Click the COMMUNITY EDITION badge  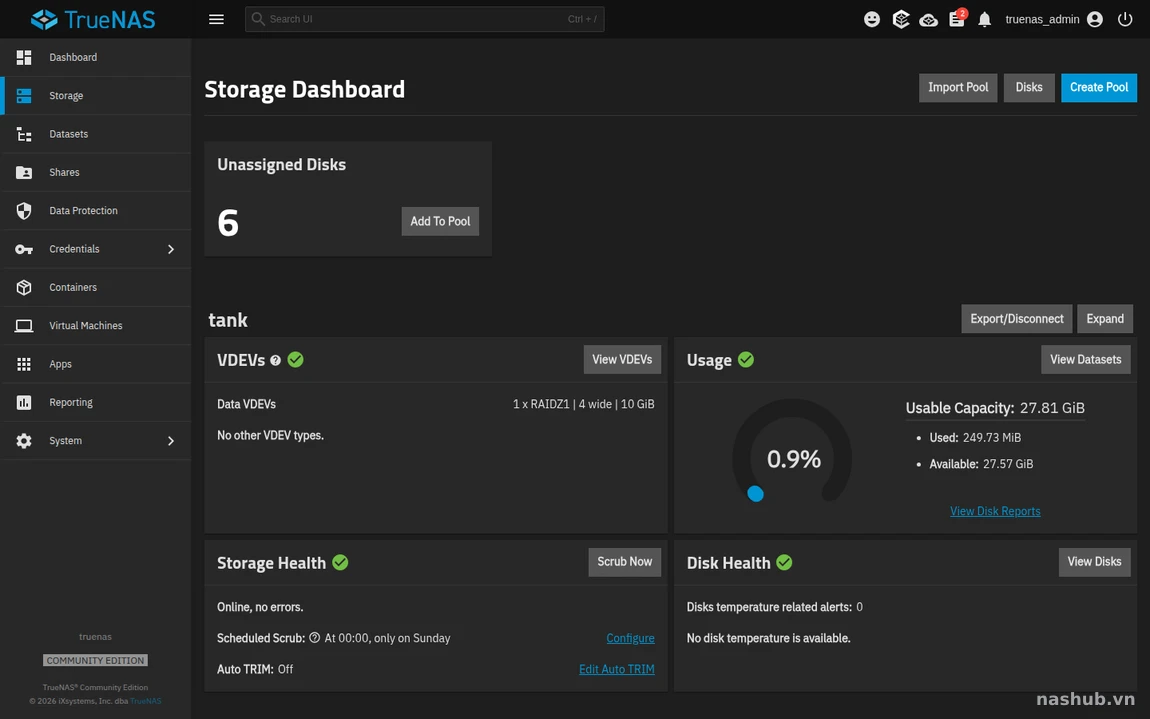click(95, 660)
